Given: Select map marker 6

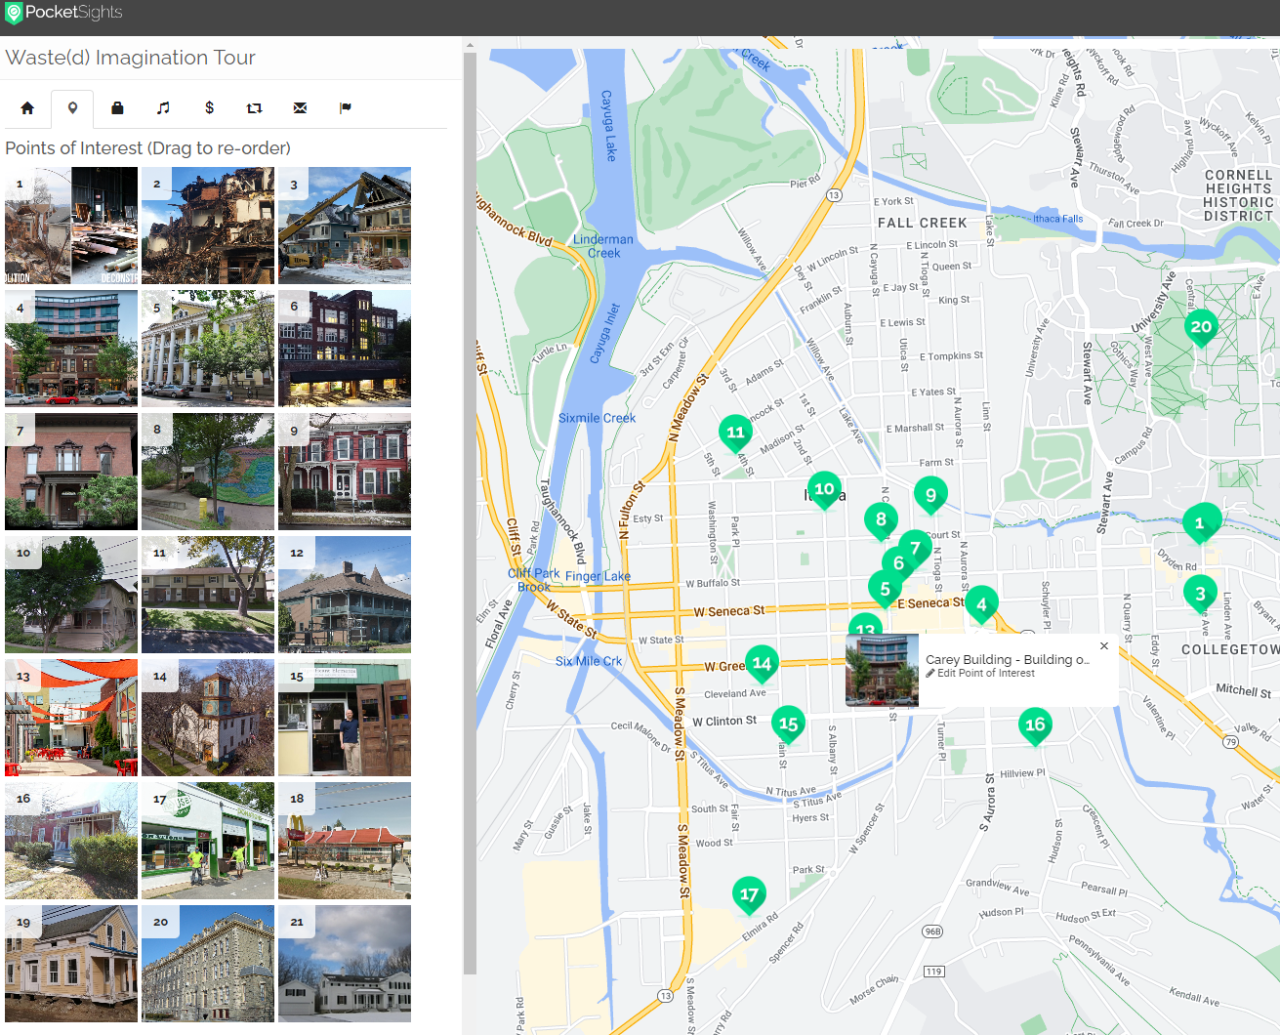Looking at the screenshot, I should click(x=896, y=564).
